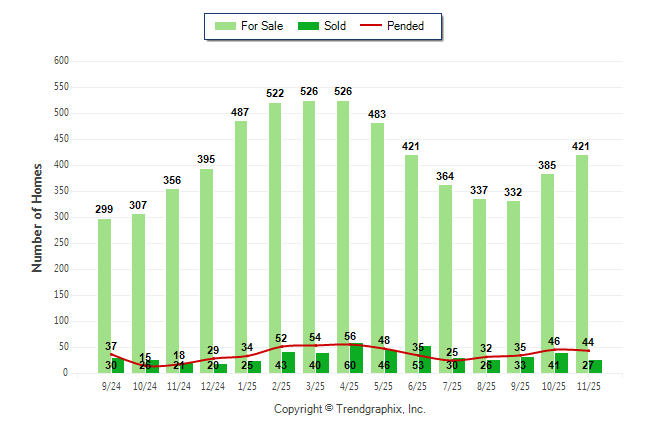This screenshot has height=434, width=646.
Task: Click the 7/25 x-axis label
Action: tap(452, 388)
